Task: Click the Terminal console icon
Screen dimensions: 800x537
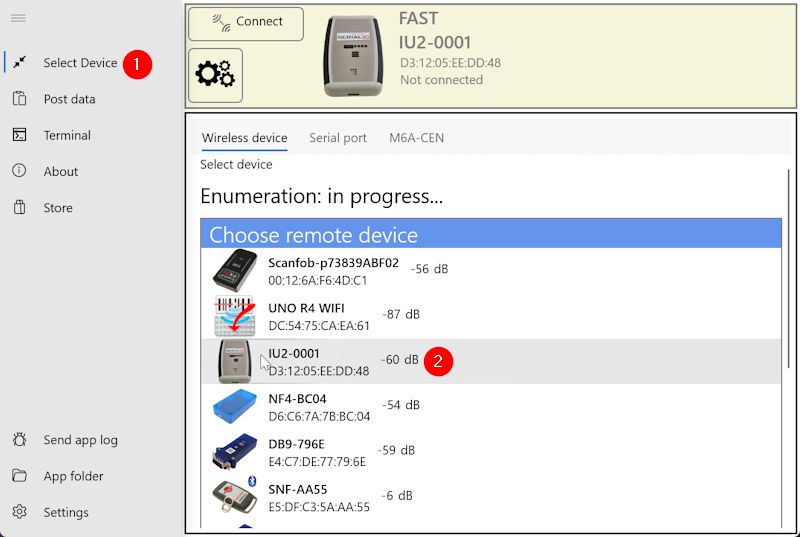Action: coord(19,135)
